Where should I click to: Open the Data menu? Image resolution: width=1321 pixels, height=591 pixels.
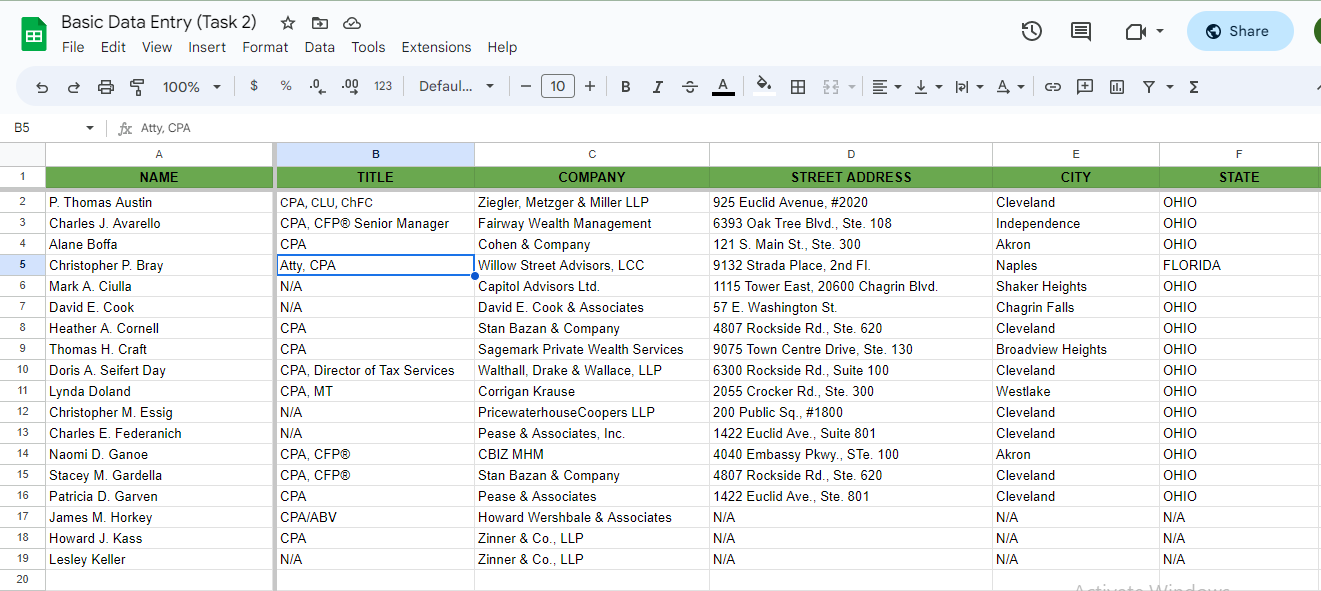(320, 47)
